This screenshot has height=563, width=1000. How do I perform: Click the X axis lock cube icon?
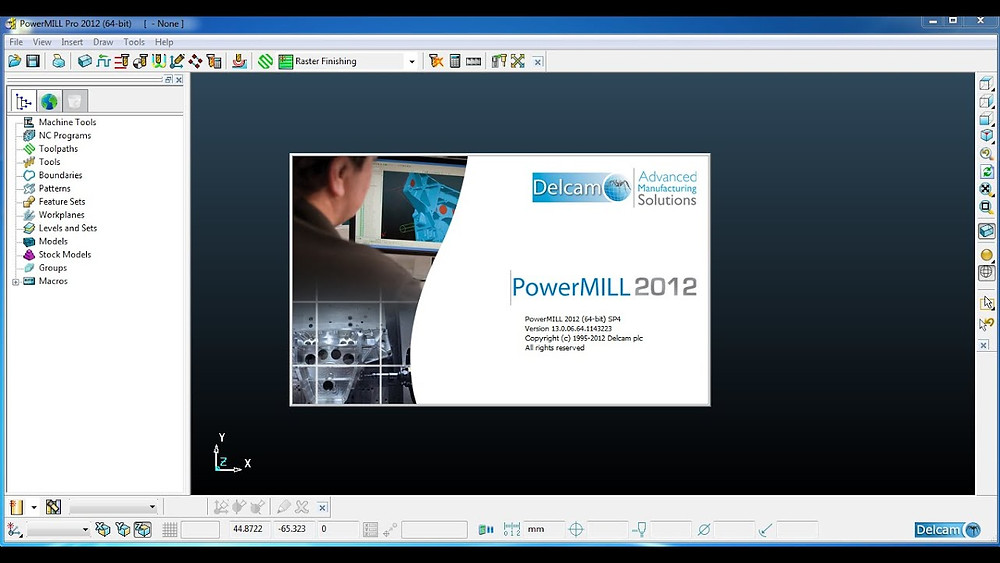click(x=102, y=529)
